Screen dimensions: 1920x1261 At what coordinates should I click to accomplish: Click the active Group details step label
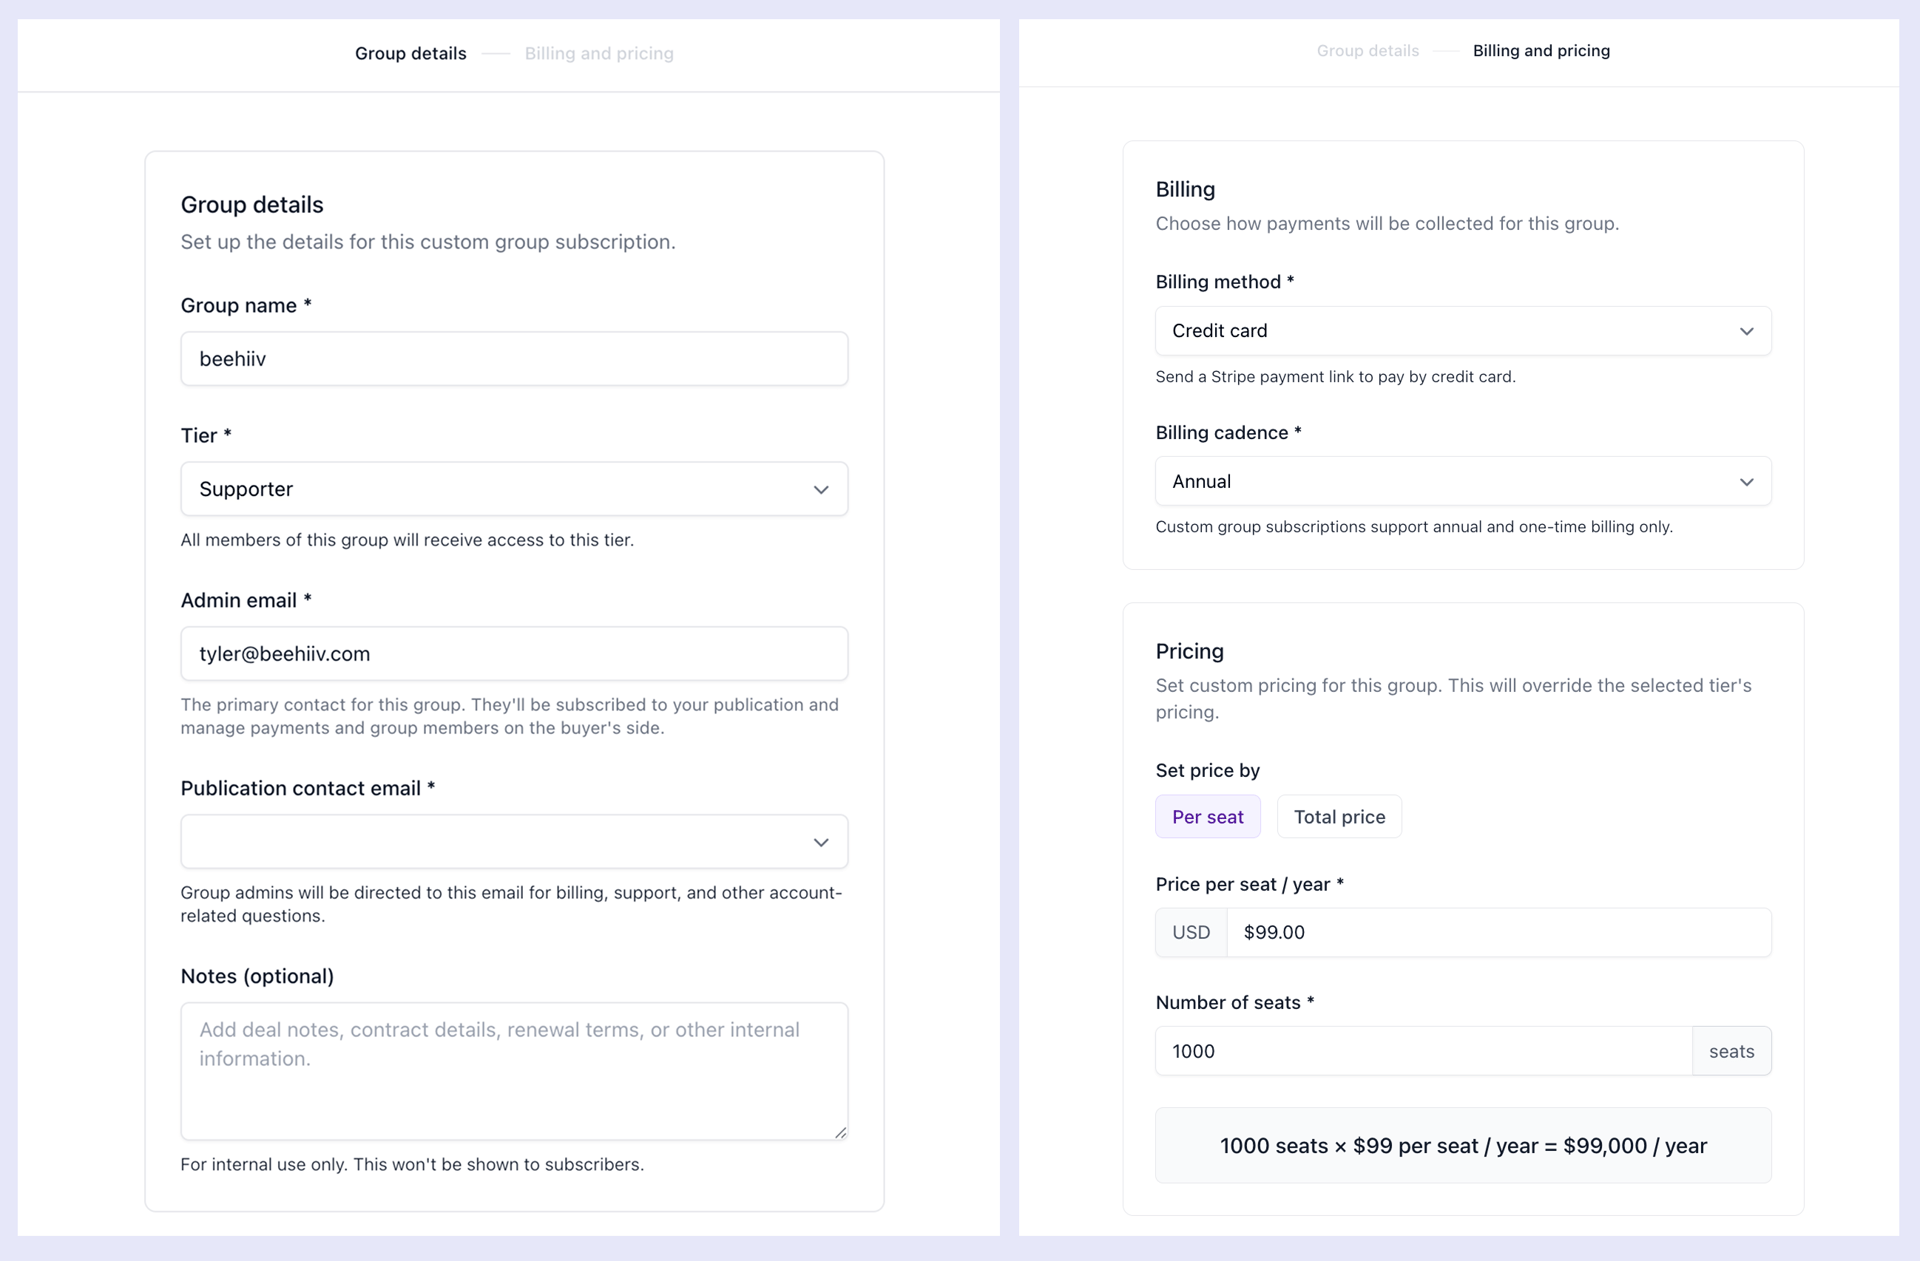410,53
